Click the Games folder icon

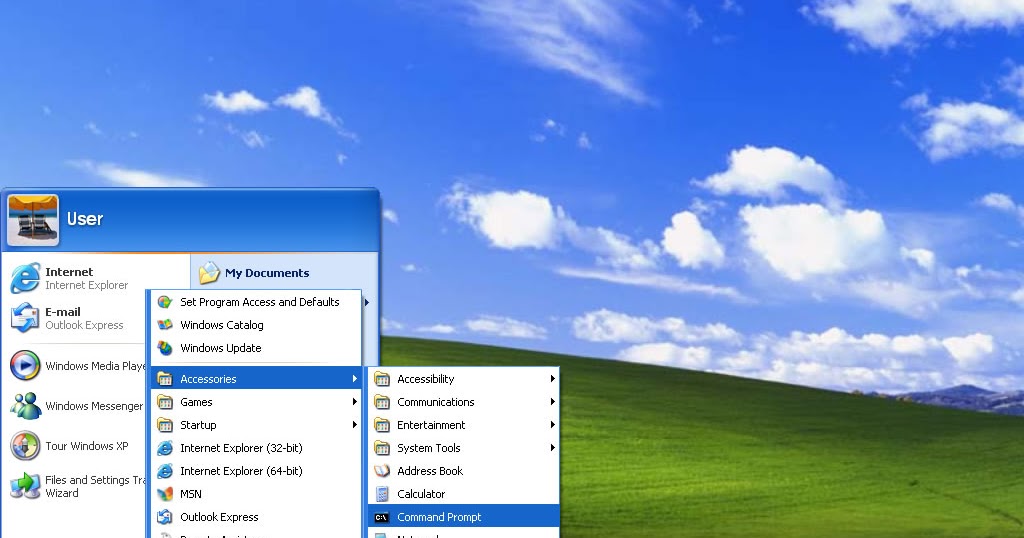pyautogui.click(x=165, y=402)
